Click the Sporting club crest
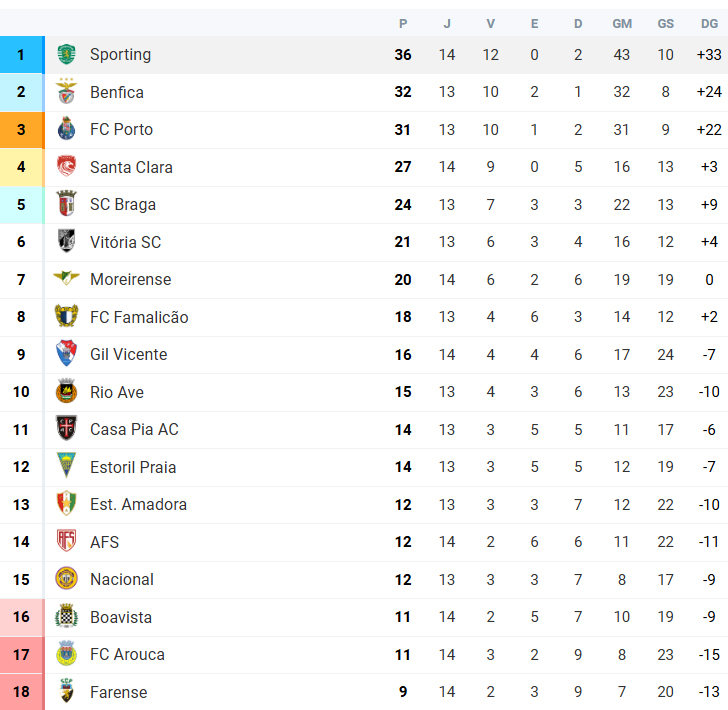Image resolution: width=728 pixels, height=710 pixels. (66, 54)
